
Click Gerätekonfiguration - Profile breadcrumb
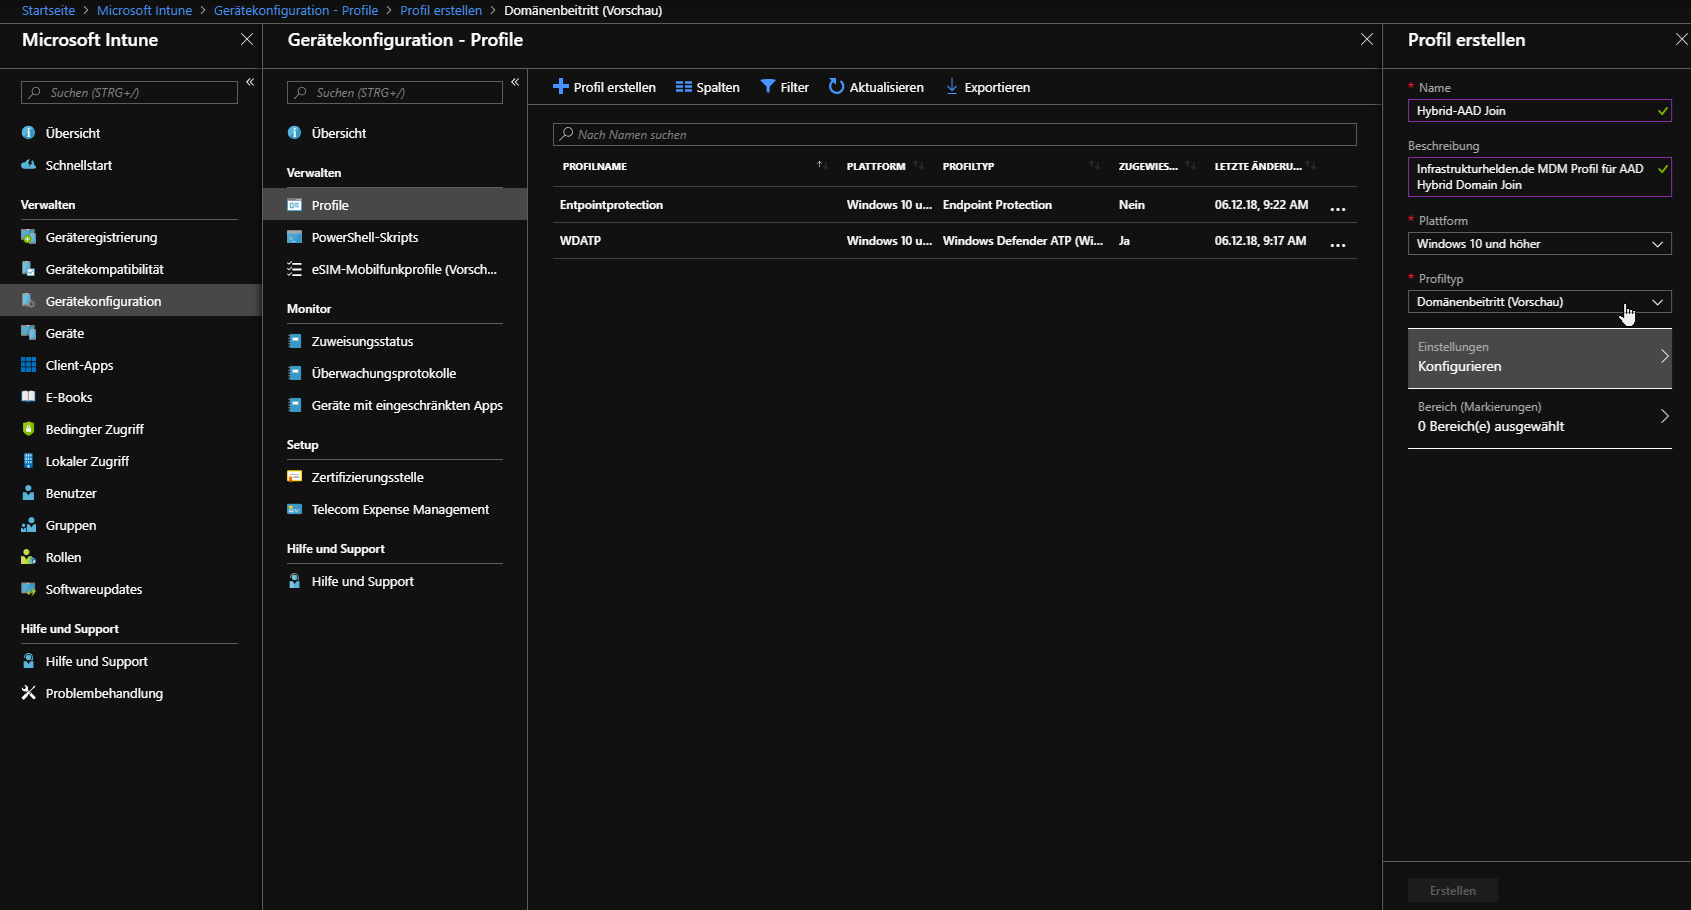pyautogui.click(x=296, y=10)
